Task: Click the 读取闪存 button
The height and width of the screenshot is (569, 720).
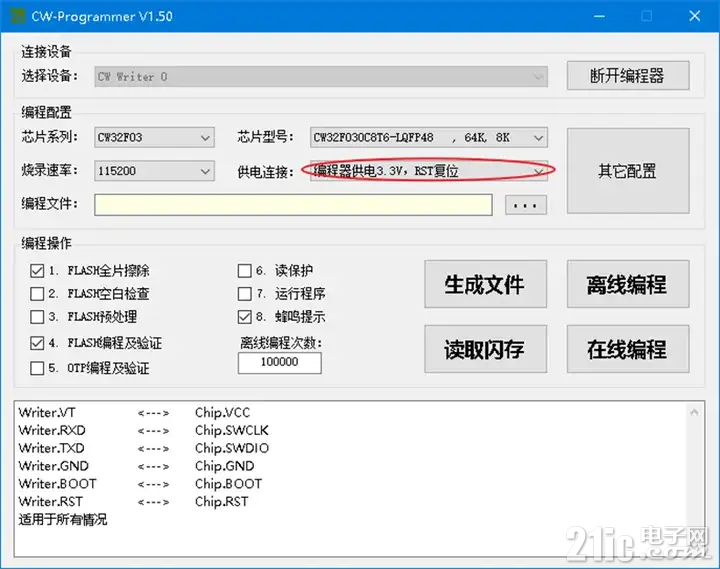Action: click(x=485, y=349)
